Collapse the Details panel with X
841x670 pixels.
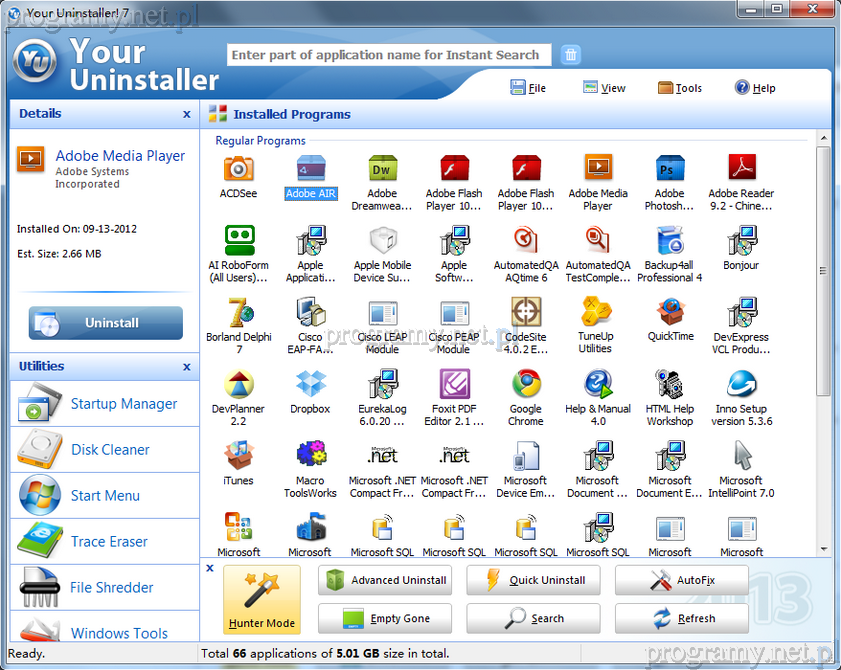tap(187, 114)
